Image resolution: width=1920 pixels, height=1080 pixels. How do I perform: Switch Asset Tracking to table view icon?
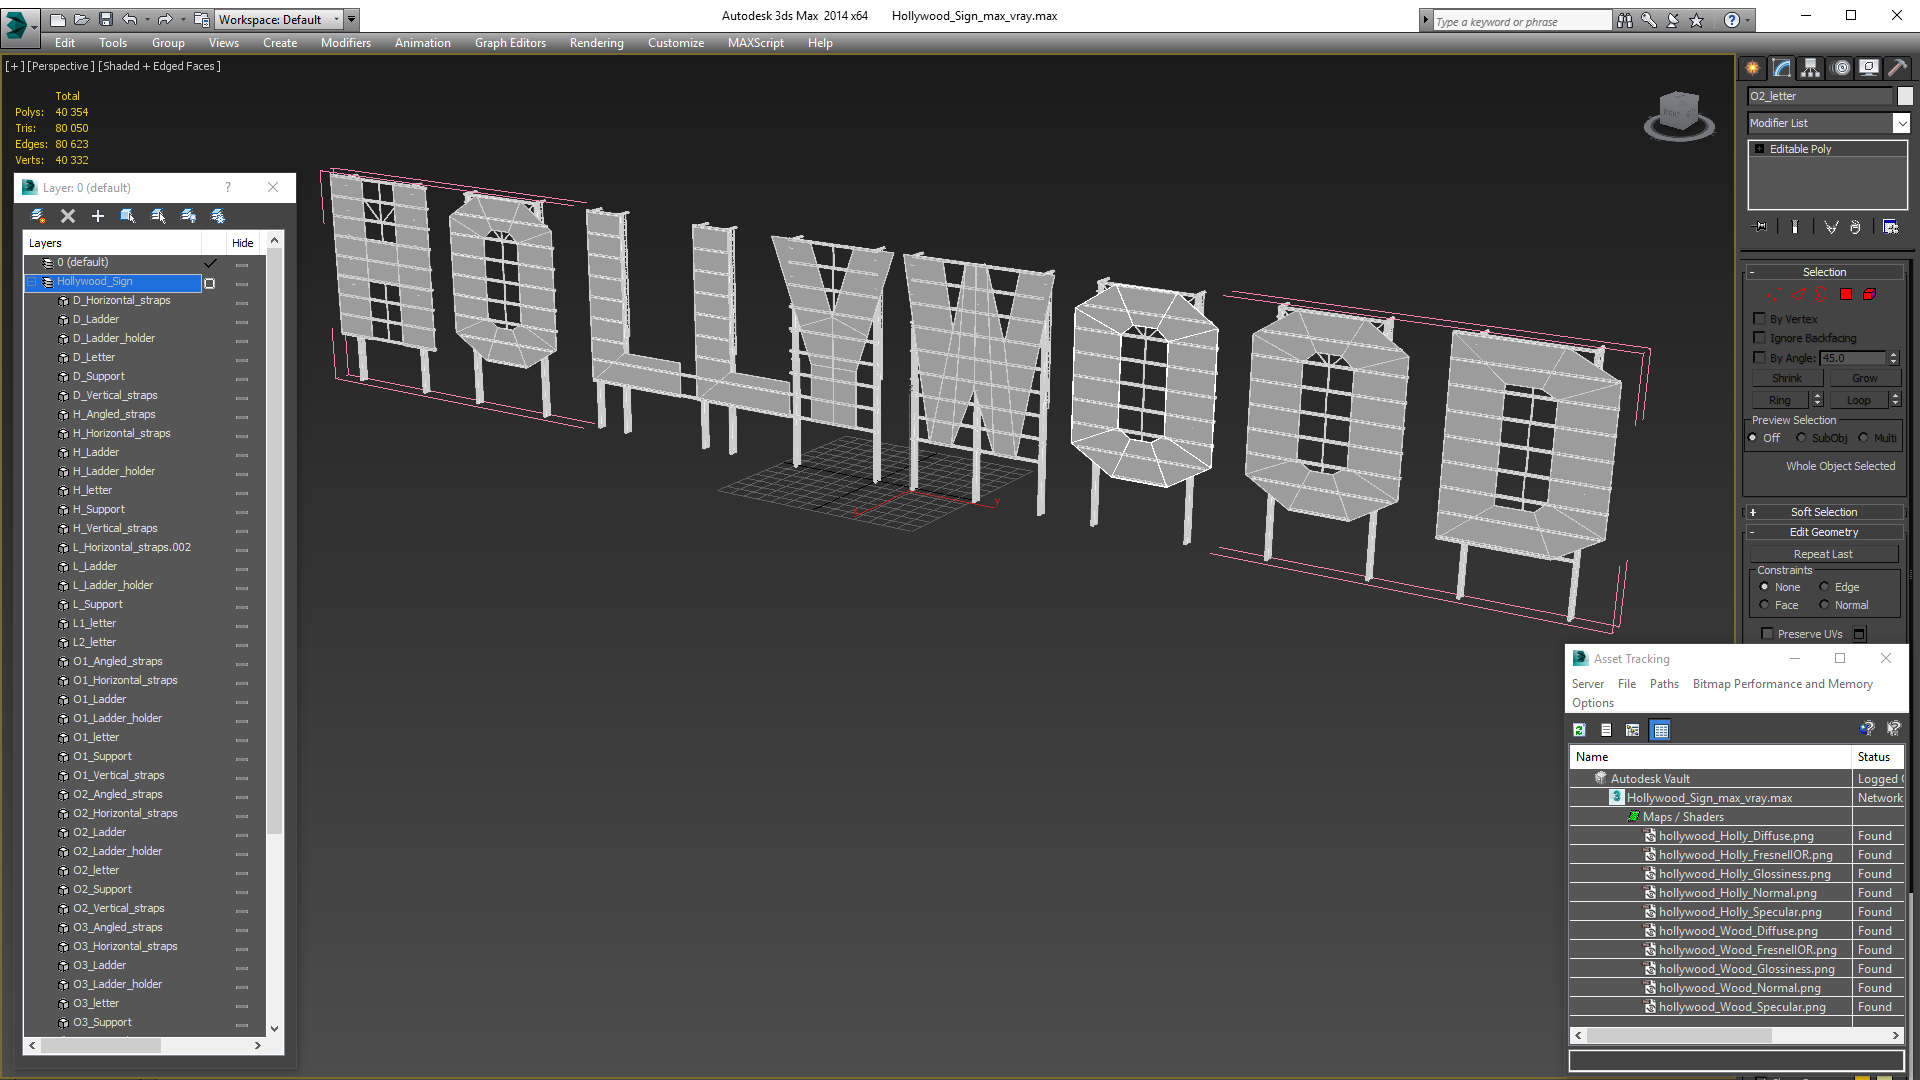tap(1661, 730)
